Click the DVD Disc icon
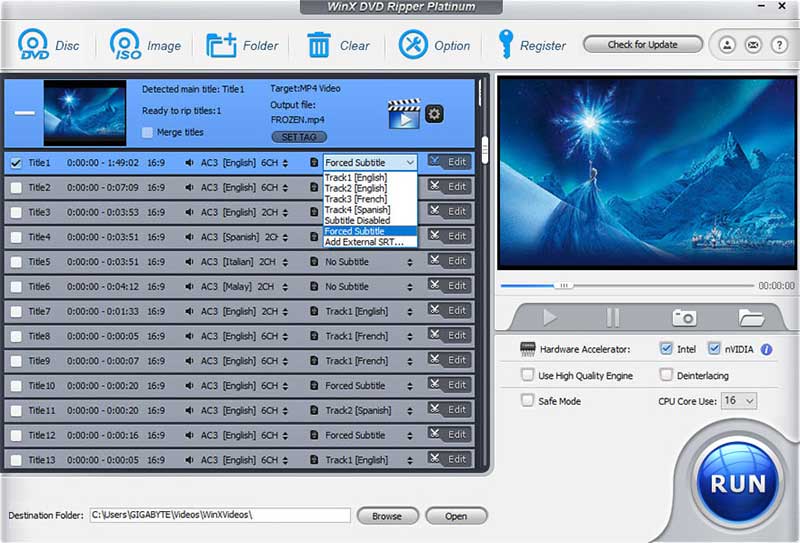 point(33,45)
